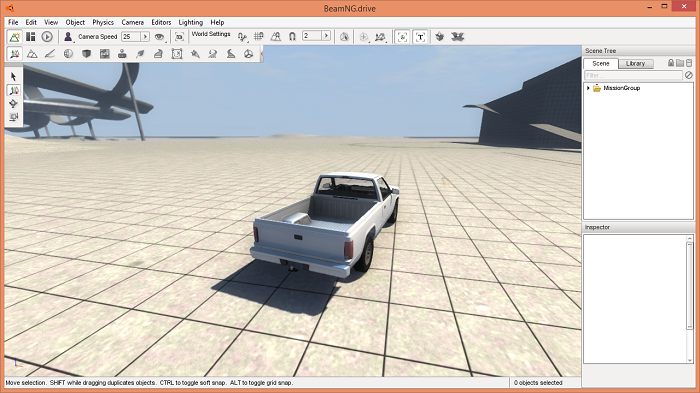The image size is (700, 393).
Task: Click the delete trash icon in Scene Tree
Action: (689, 63)
